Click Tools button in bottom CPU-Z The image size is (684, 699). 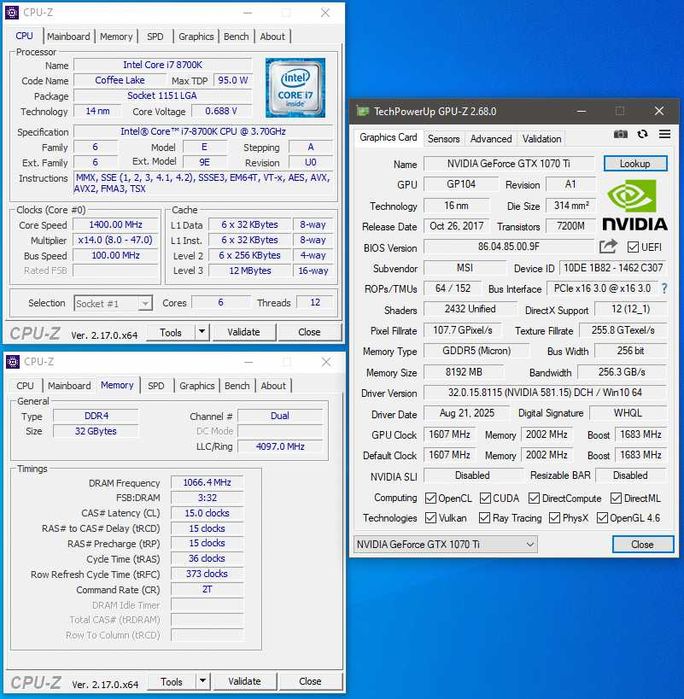[172, 682]
